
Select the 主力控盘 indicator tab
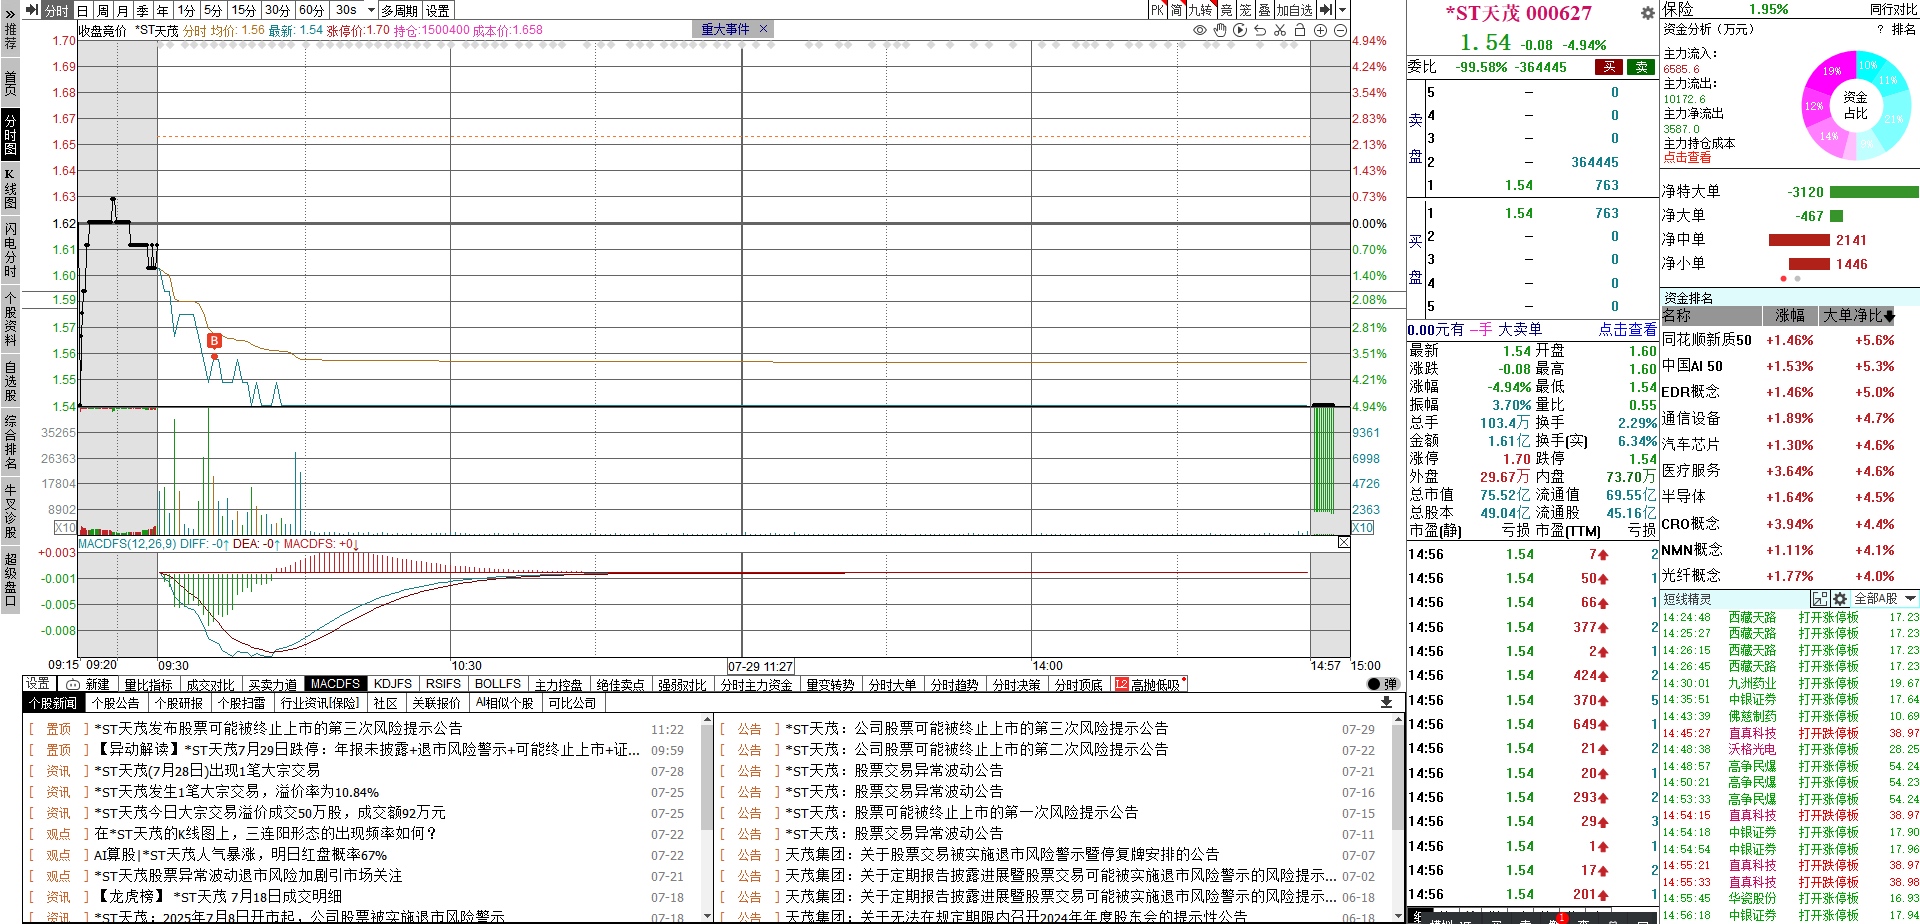[x=558, y=684]
